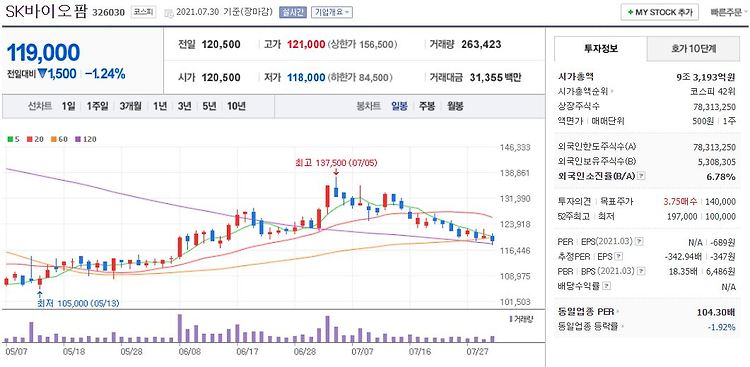Open the 기업개요 dropdown
The height and width of the screenshot is (367, 750).
(x=332, y=13)
